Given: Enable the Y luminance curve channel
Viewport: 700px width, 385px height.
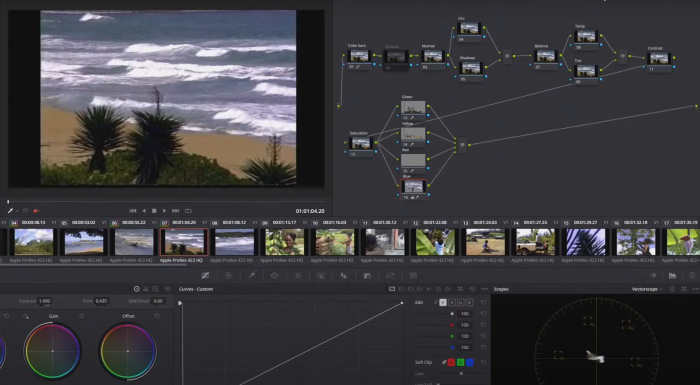Looking at the screenshot, I should point(443,302).
